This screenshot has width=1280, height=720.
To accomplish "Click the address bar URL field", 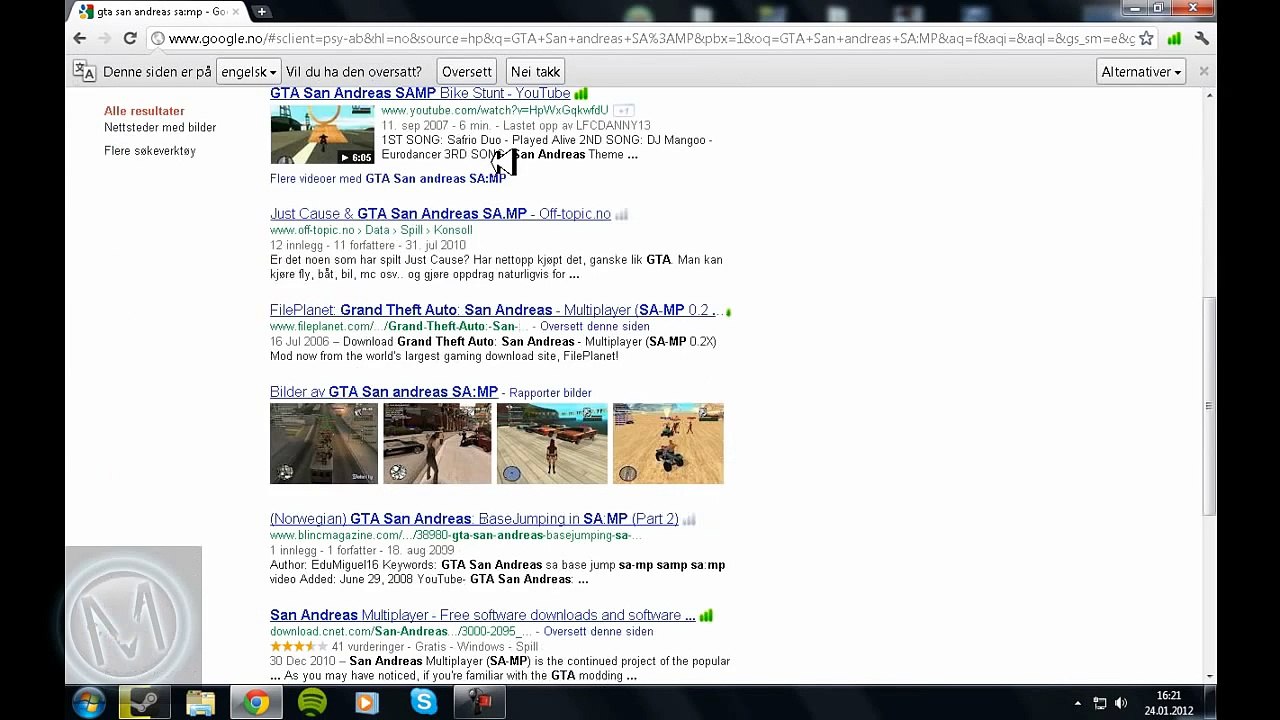I will 650,38.
